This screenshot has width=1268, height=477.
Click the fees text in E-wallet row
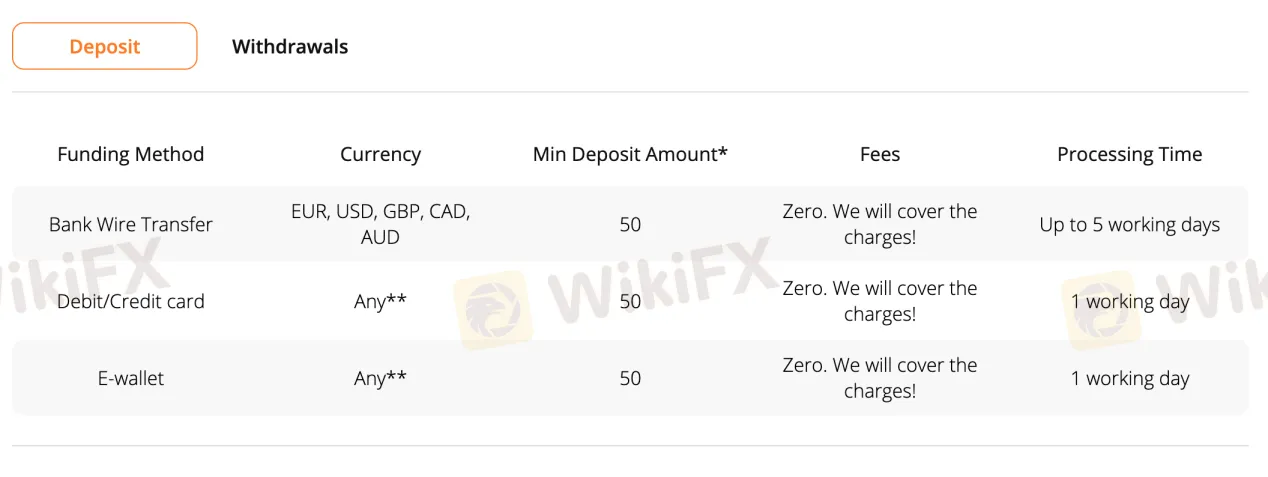(x=880, y=378)
